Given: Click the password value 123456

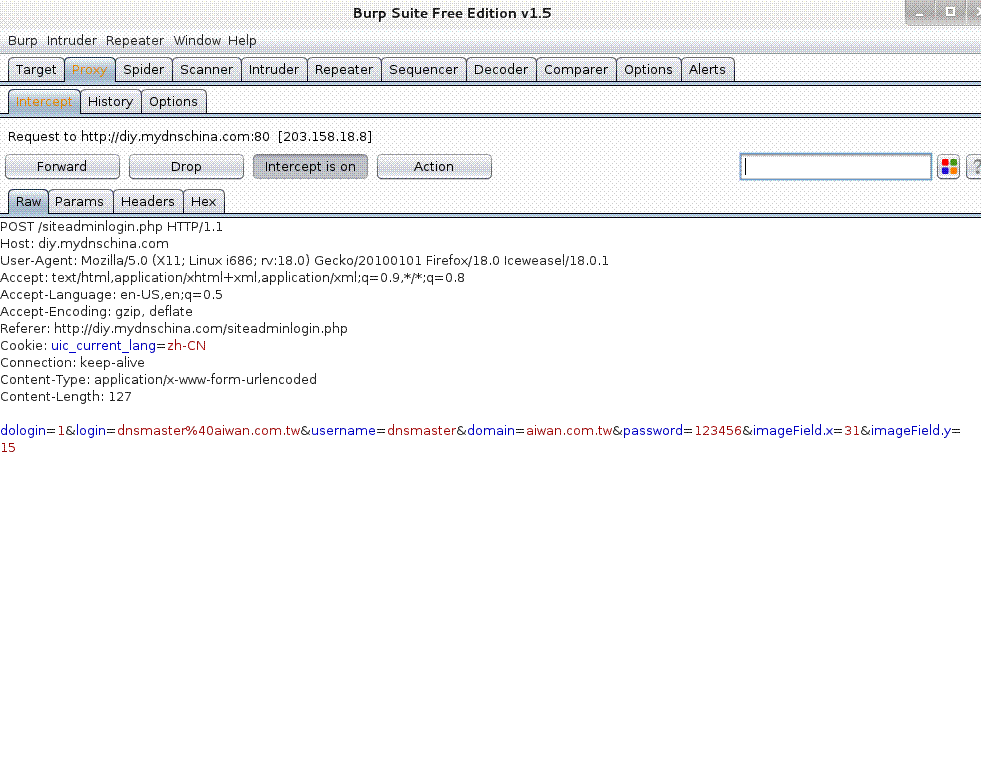Looking at the screenshot, I should tap(718, 430).
